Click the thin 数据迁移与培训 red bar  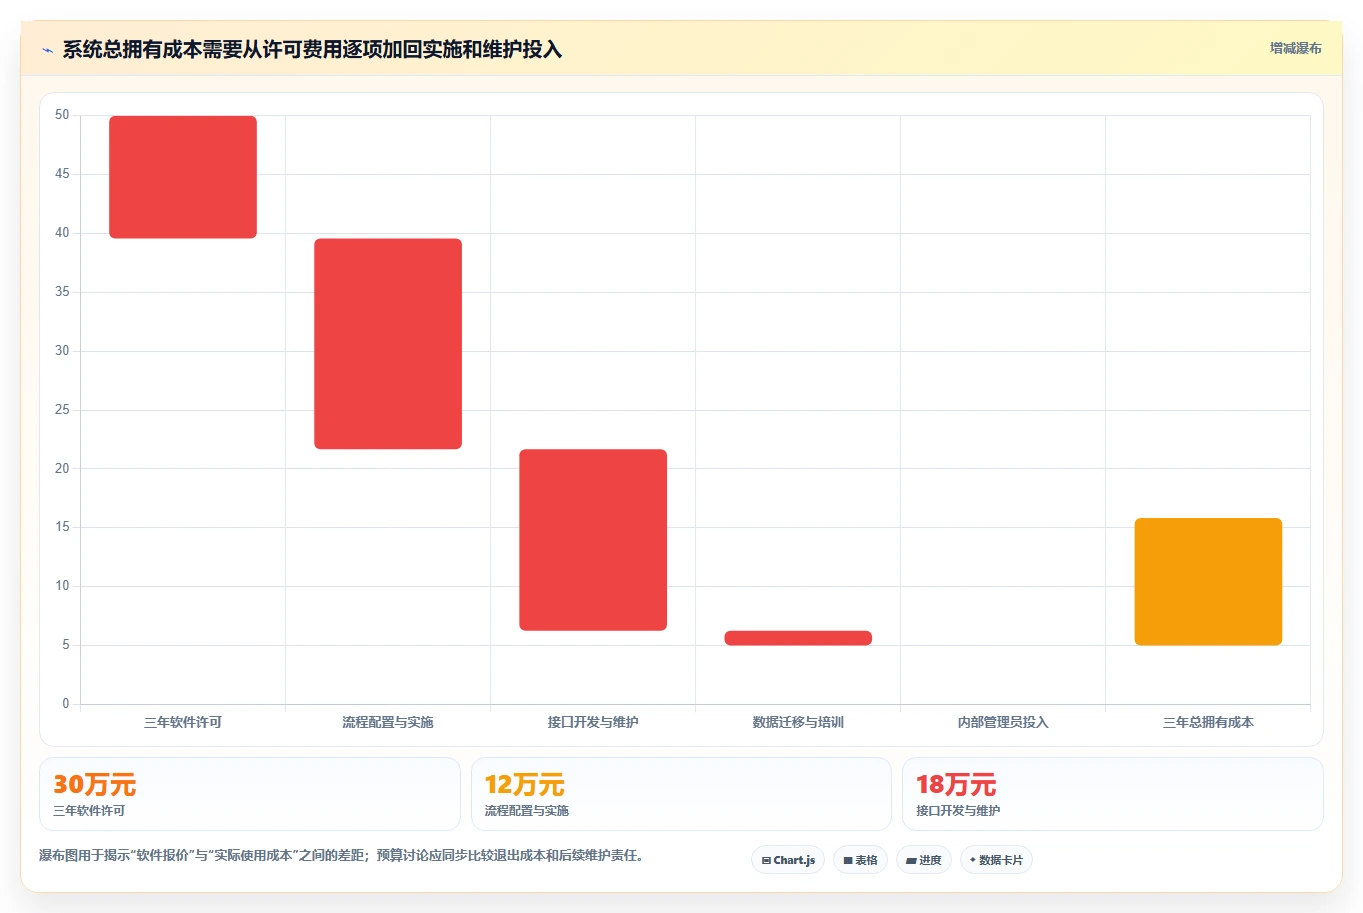point(798,638)
